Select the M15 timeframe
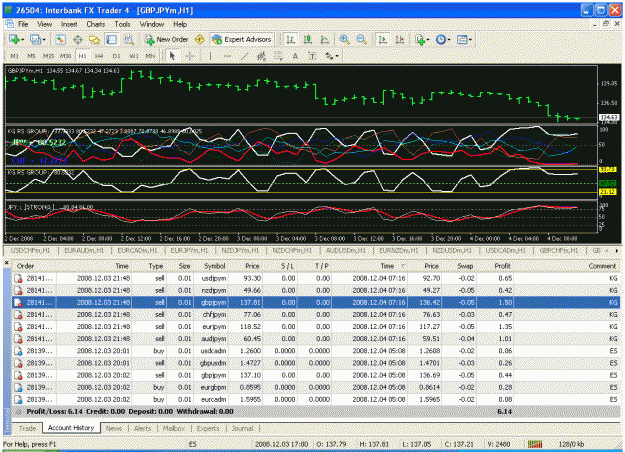Screen dimensions: 625x452 (48, 56)
